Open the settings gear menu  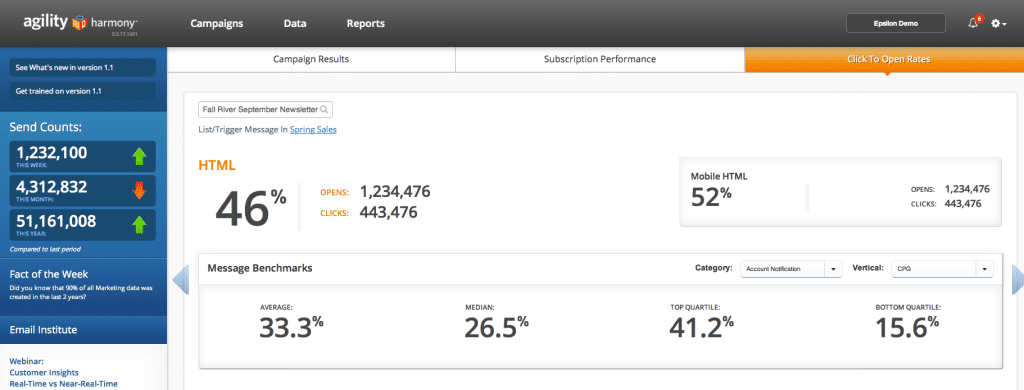point(999,24)
